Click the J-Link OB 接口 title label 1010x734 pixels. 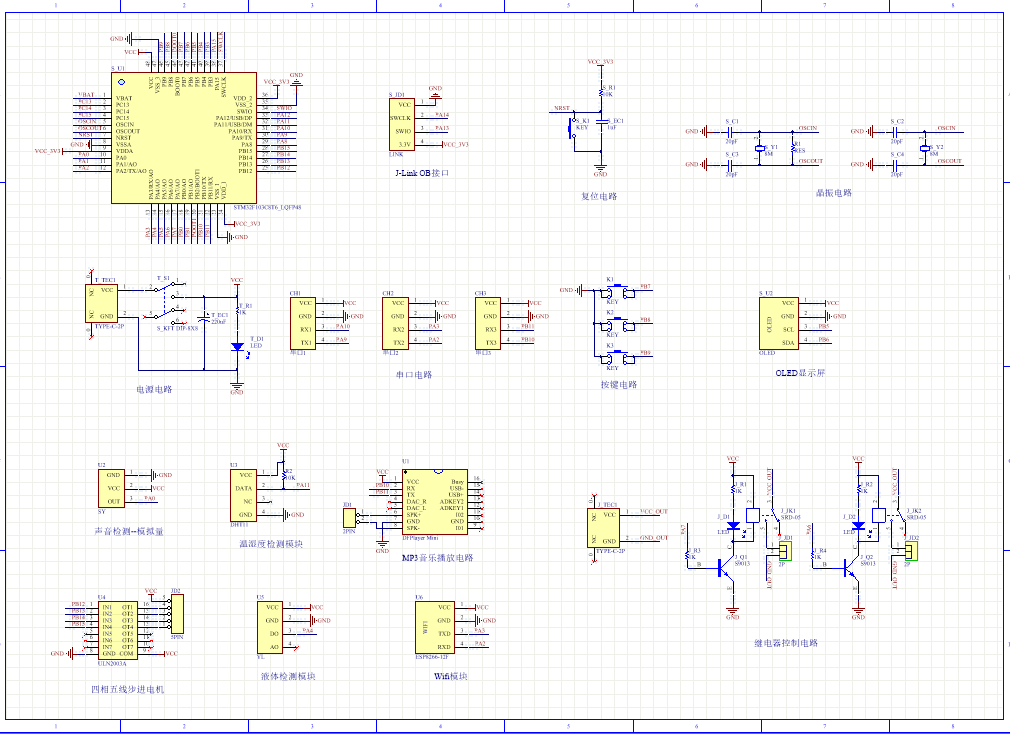(422, 173)
